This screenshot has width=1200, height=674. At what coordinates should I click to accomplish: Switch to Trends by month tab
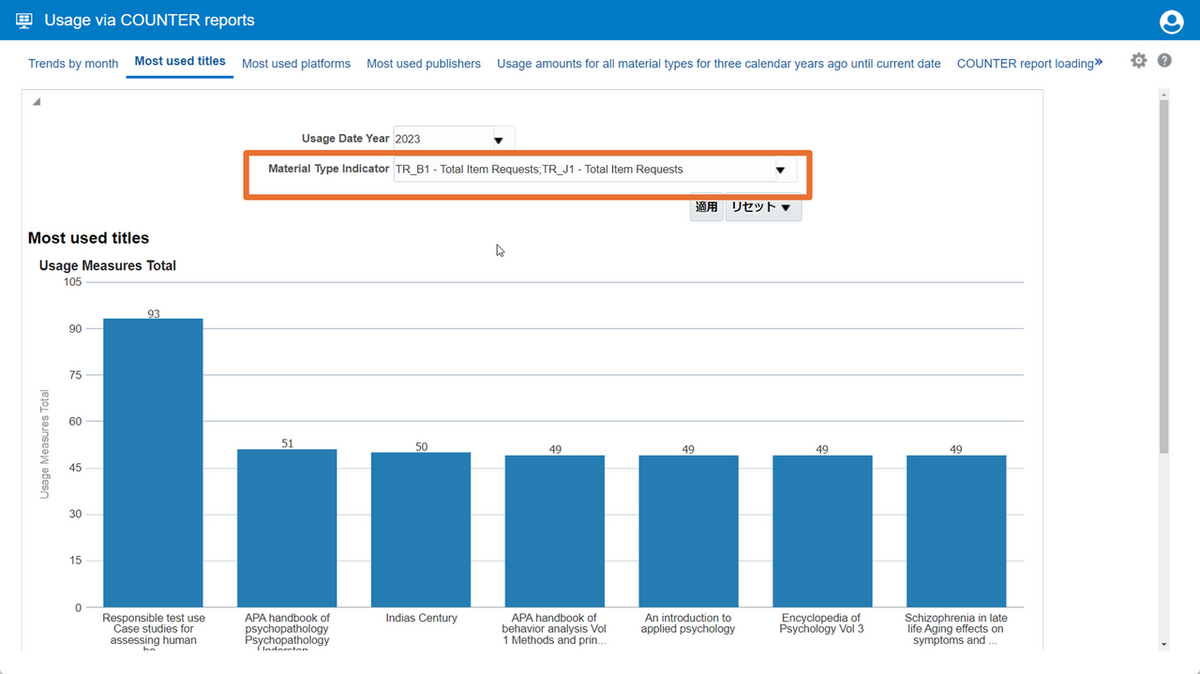[73, 63]
